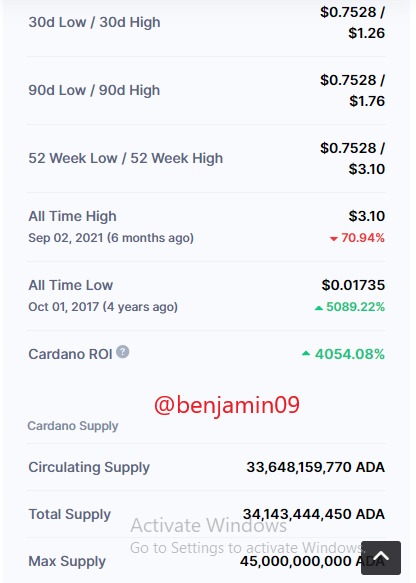Click the green up arrow beside 4054.08%
416x583 pixels.
point(306,354)
